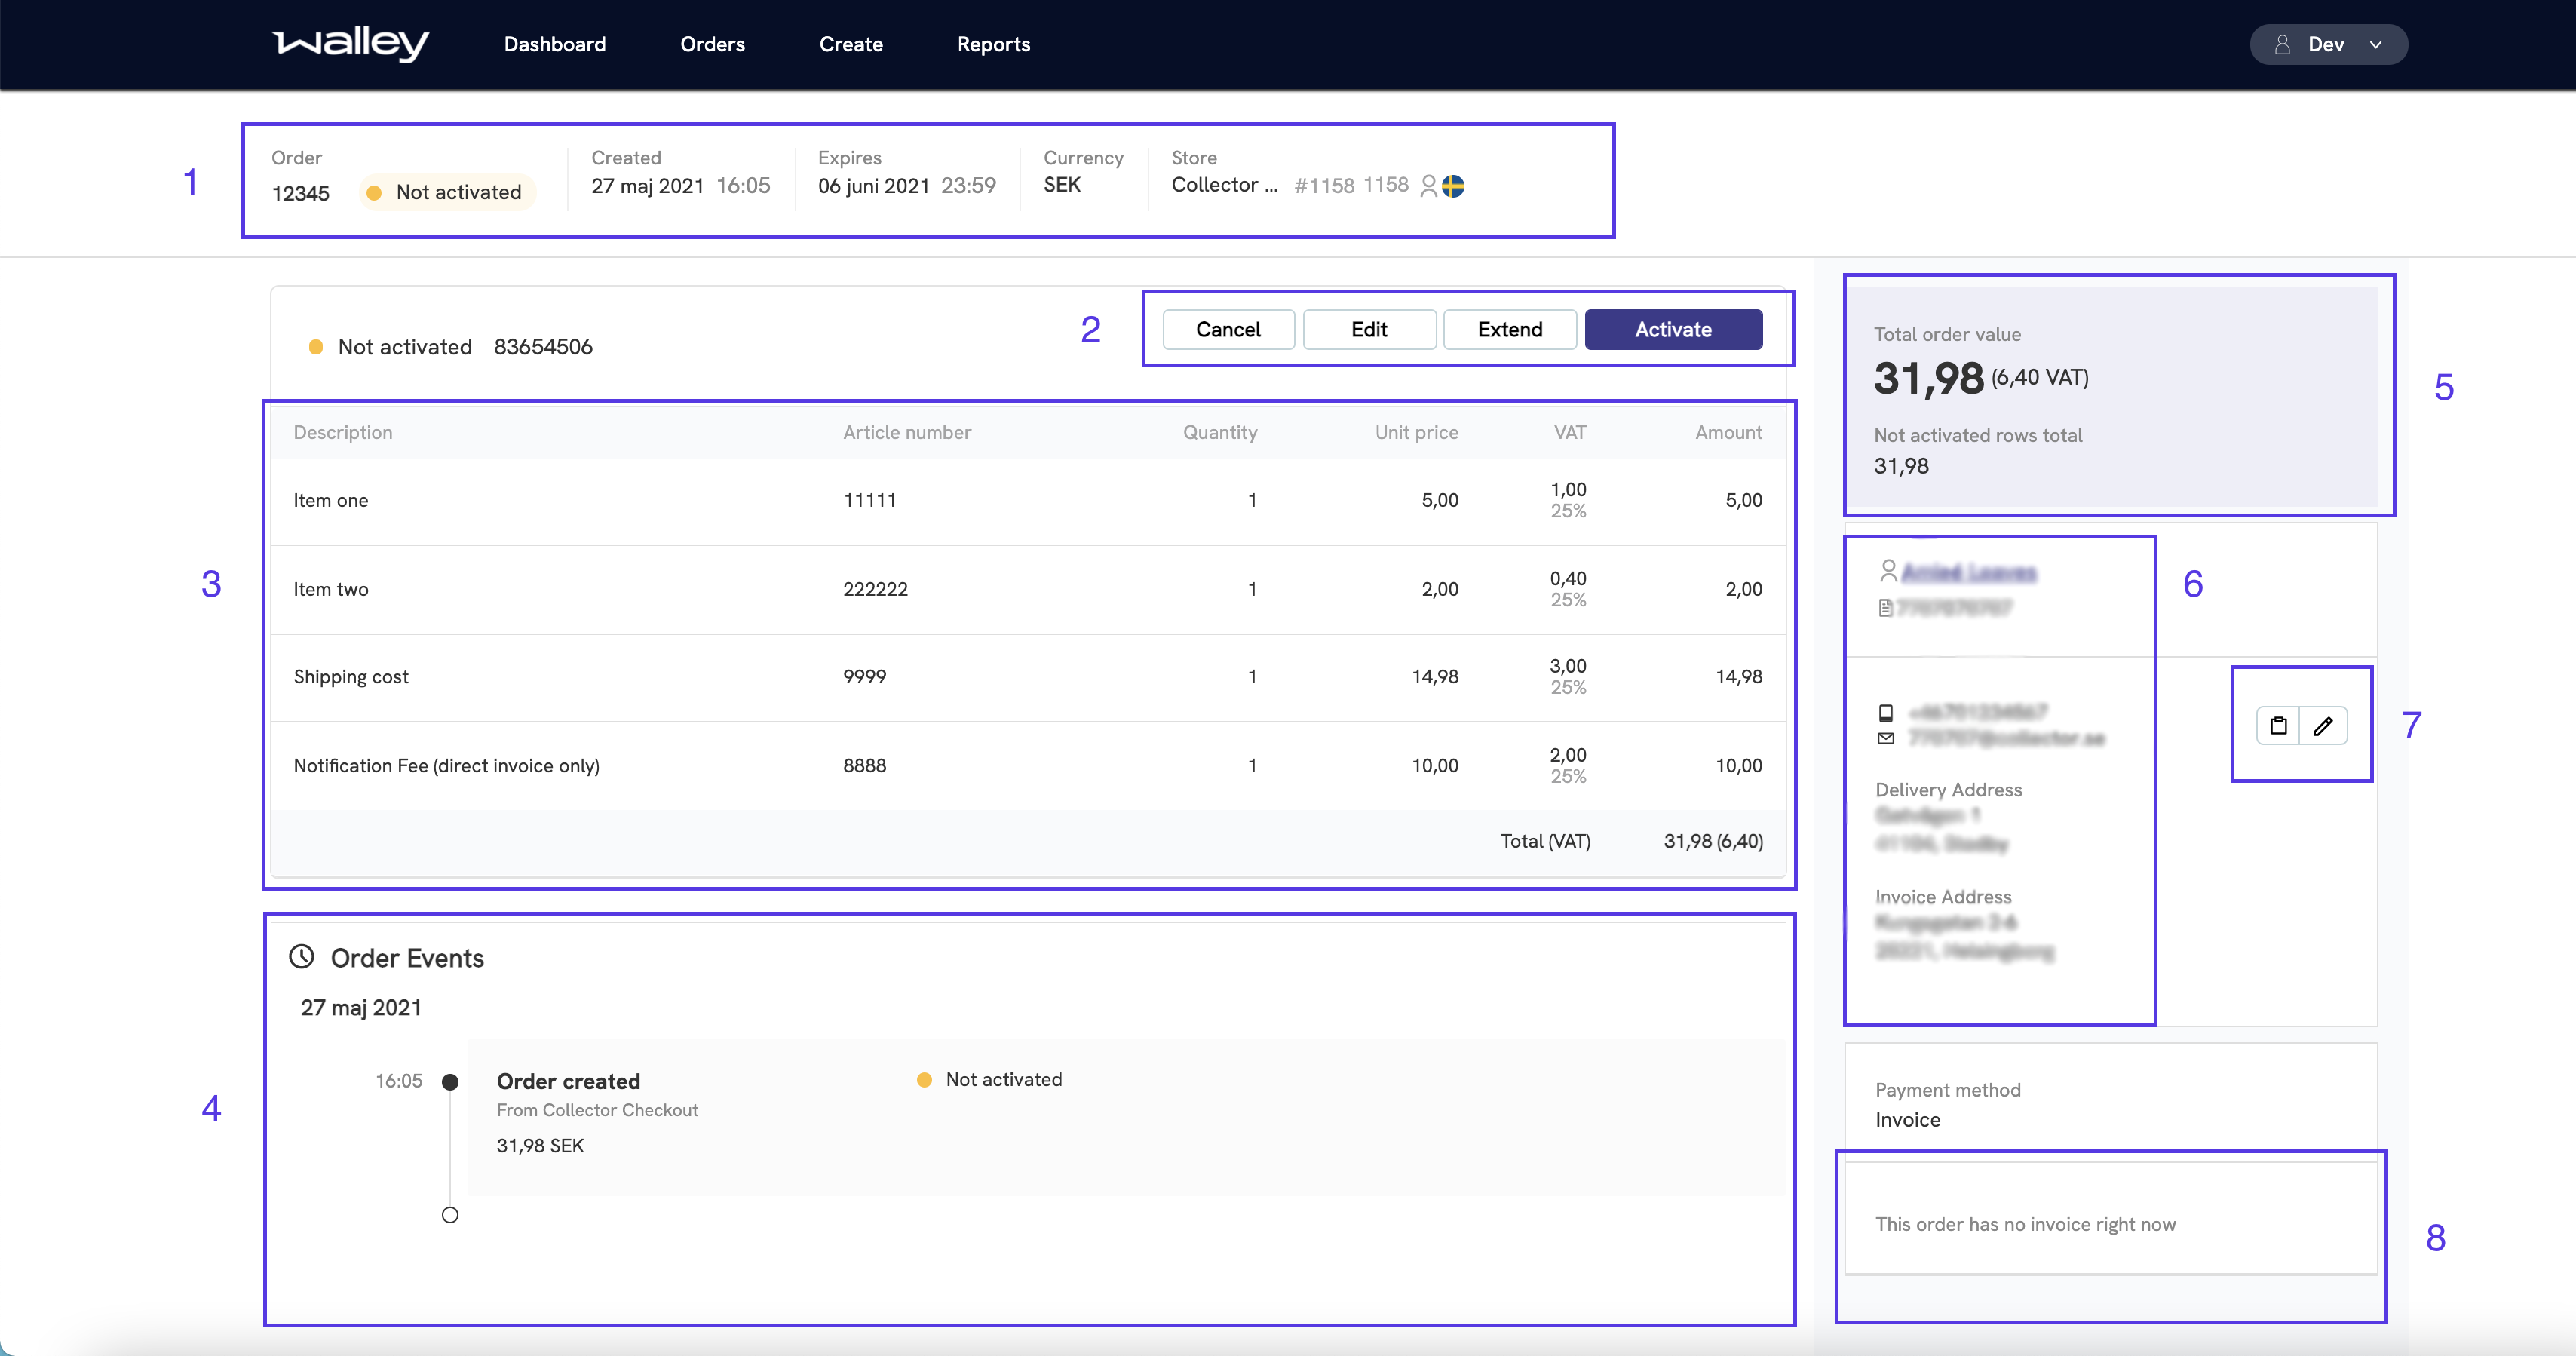This screenshot has height=1356, width=2576.
Task: Click the Unit price column header
Action: [1416, 432]
